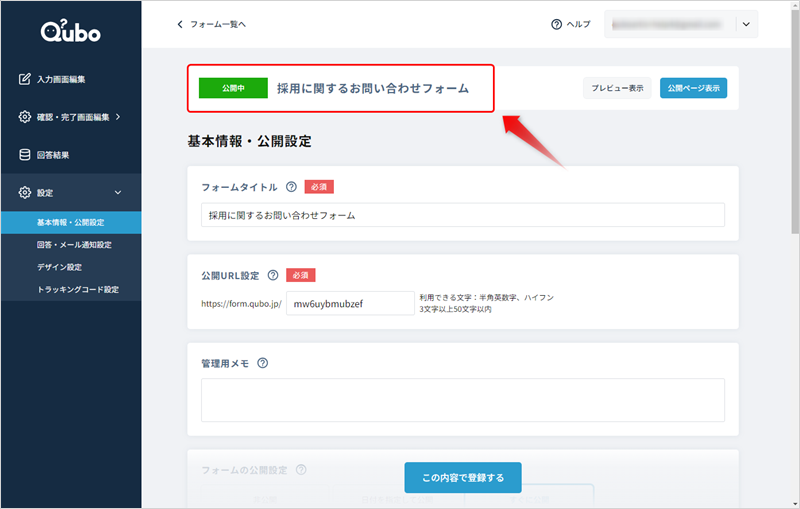
Task: Click 基本情報・公開設定 page heading
Action: (x=249, y=141)
